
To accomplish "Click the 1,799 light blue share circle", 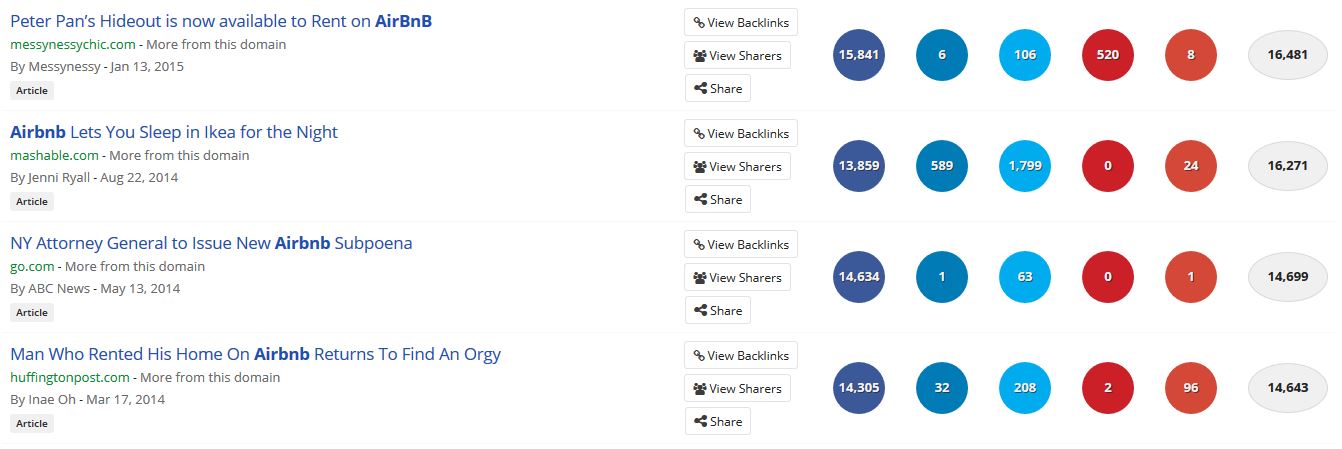I will [1025, 166].
